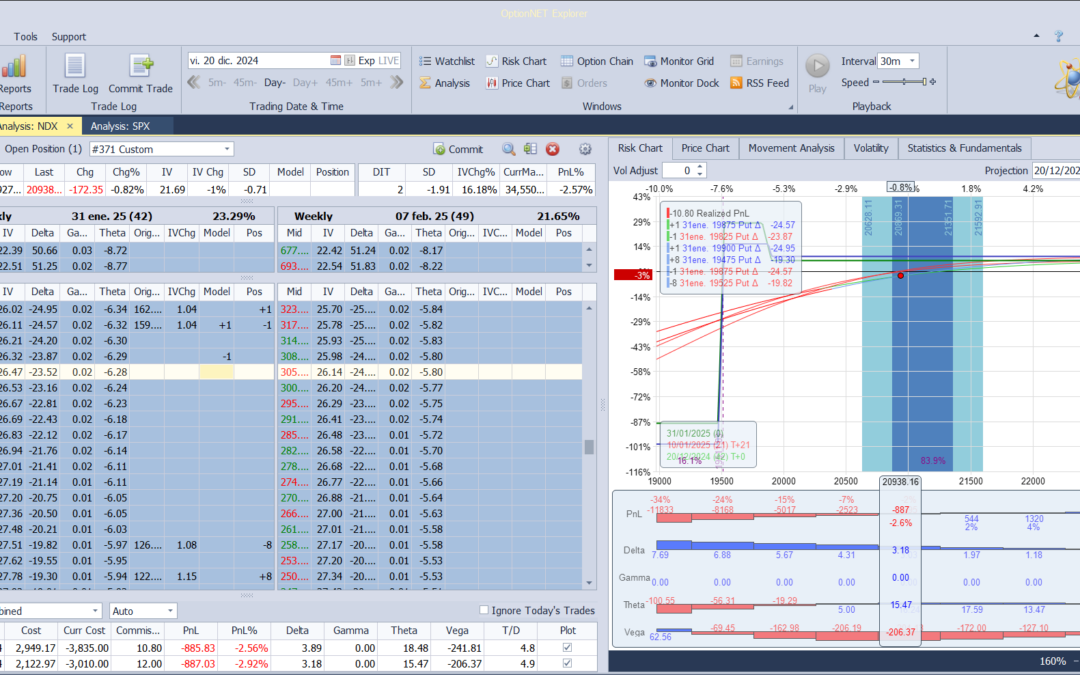
Task: Click the red delete position icon
Action: point(552,149)
